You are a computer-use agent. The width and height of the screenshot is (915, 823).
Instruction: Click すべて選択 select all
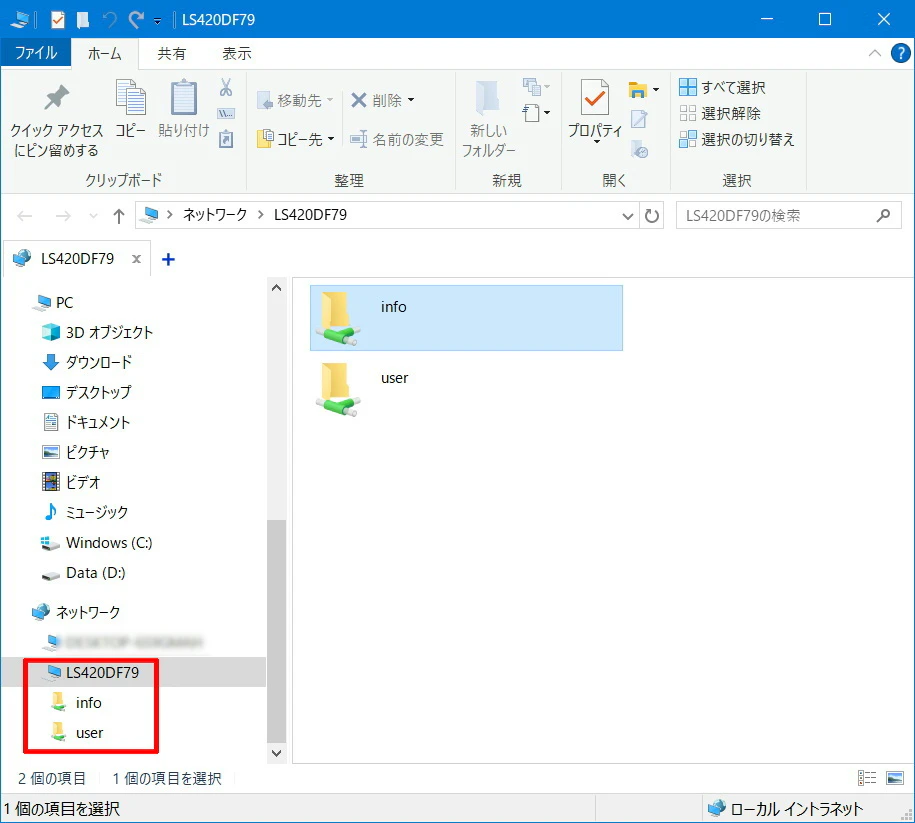point(722,88)
